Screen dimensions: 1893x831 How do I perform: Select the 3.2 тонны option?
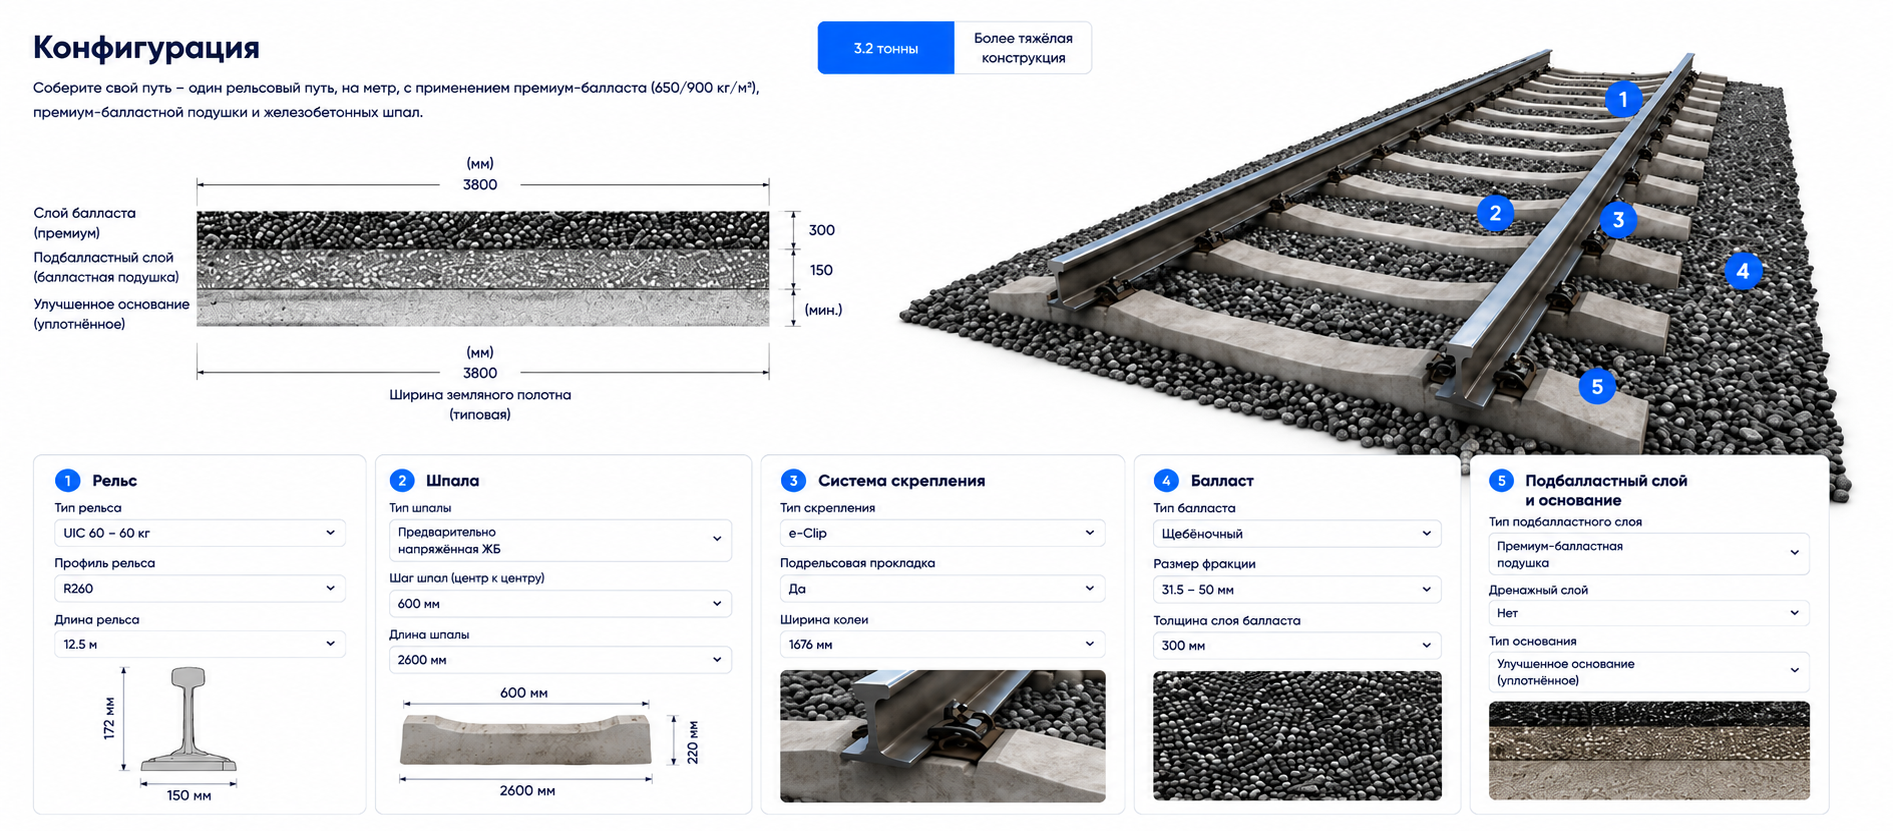pos(886,48)
